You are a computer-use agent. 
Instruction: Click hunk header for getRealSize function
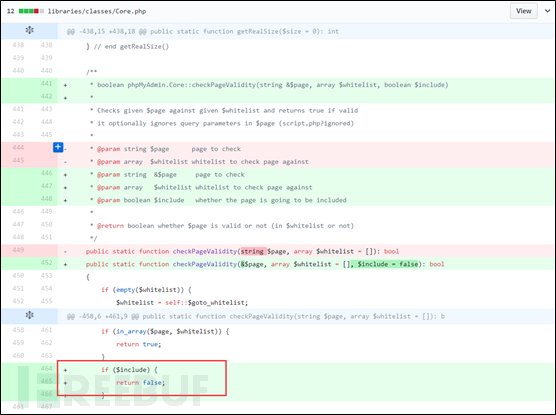[x=202, y=32]
